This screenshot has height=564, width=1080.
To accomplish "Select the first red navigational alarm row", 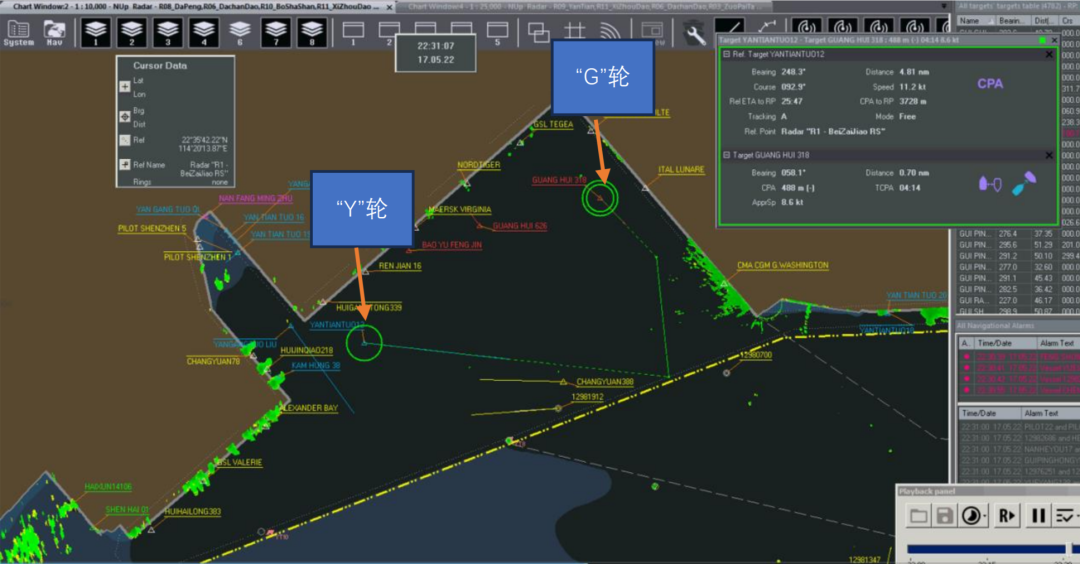I will [x=1019, y=357].
